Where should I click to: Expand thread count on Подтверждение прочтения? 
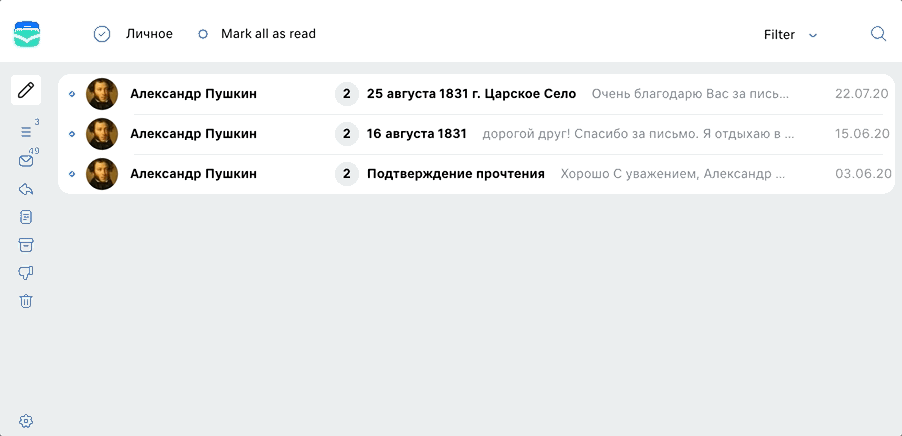[x=347, y=174]
